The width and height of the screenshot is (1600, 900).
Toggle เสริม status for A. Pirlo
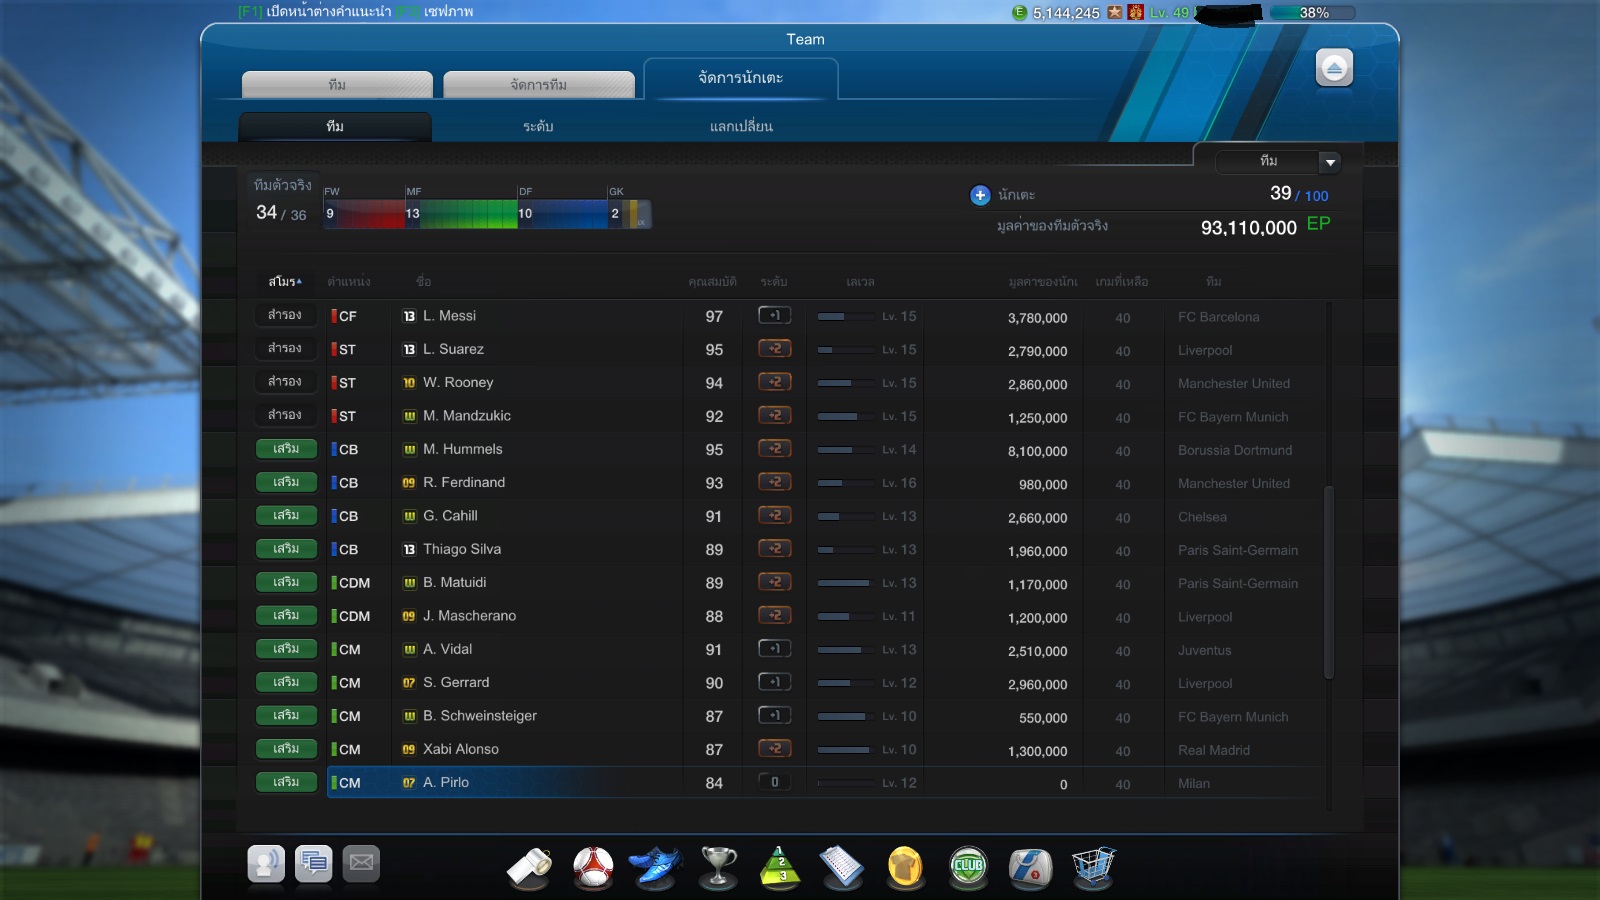pos(286,782)
